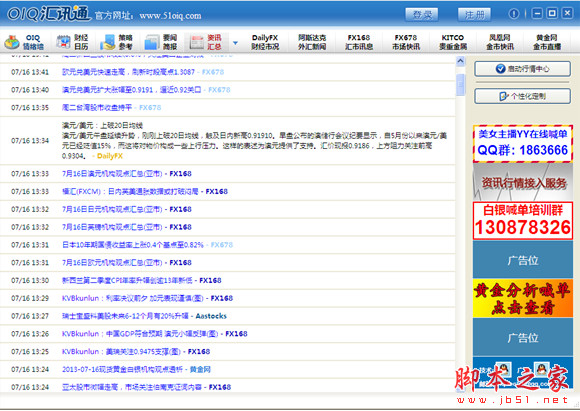This screenshot has height=411, width=580.
Task: Click the 白银喊单培训群 130878326 banner
Action: pos(522,220)
